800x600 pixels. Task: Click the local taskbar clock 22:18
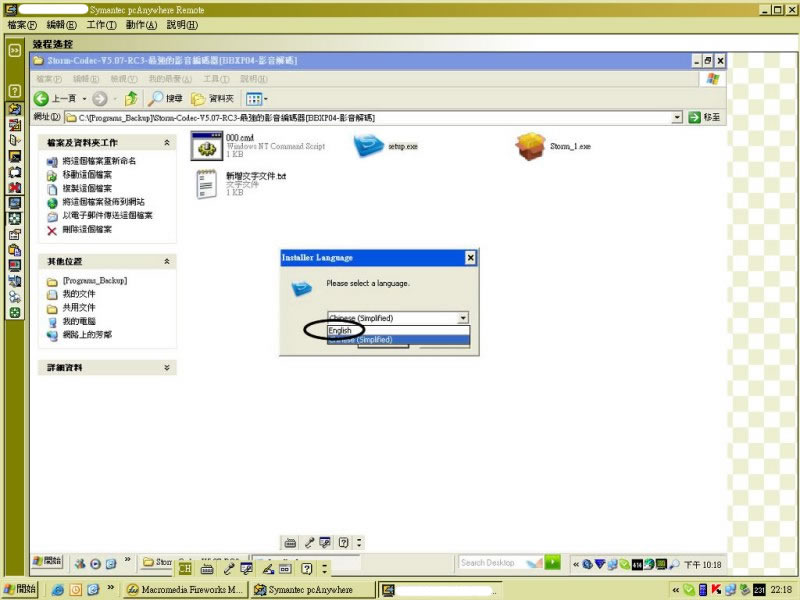(x=781, y=589)
